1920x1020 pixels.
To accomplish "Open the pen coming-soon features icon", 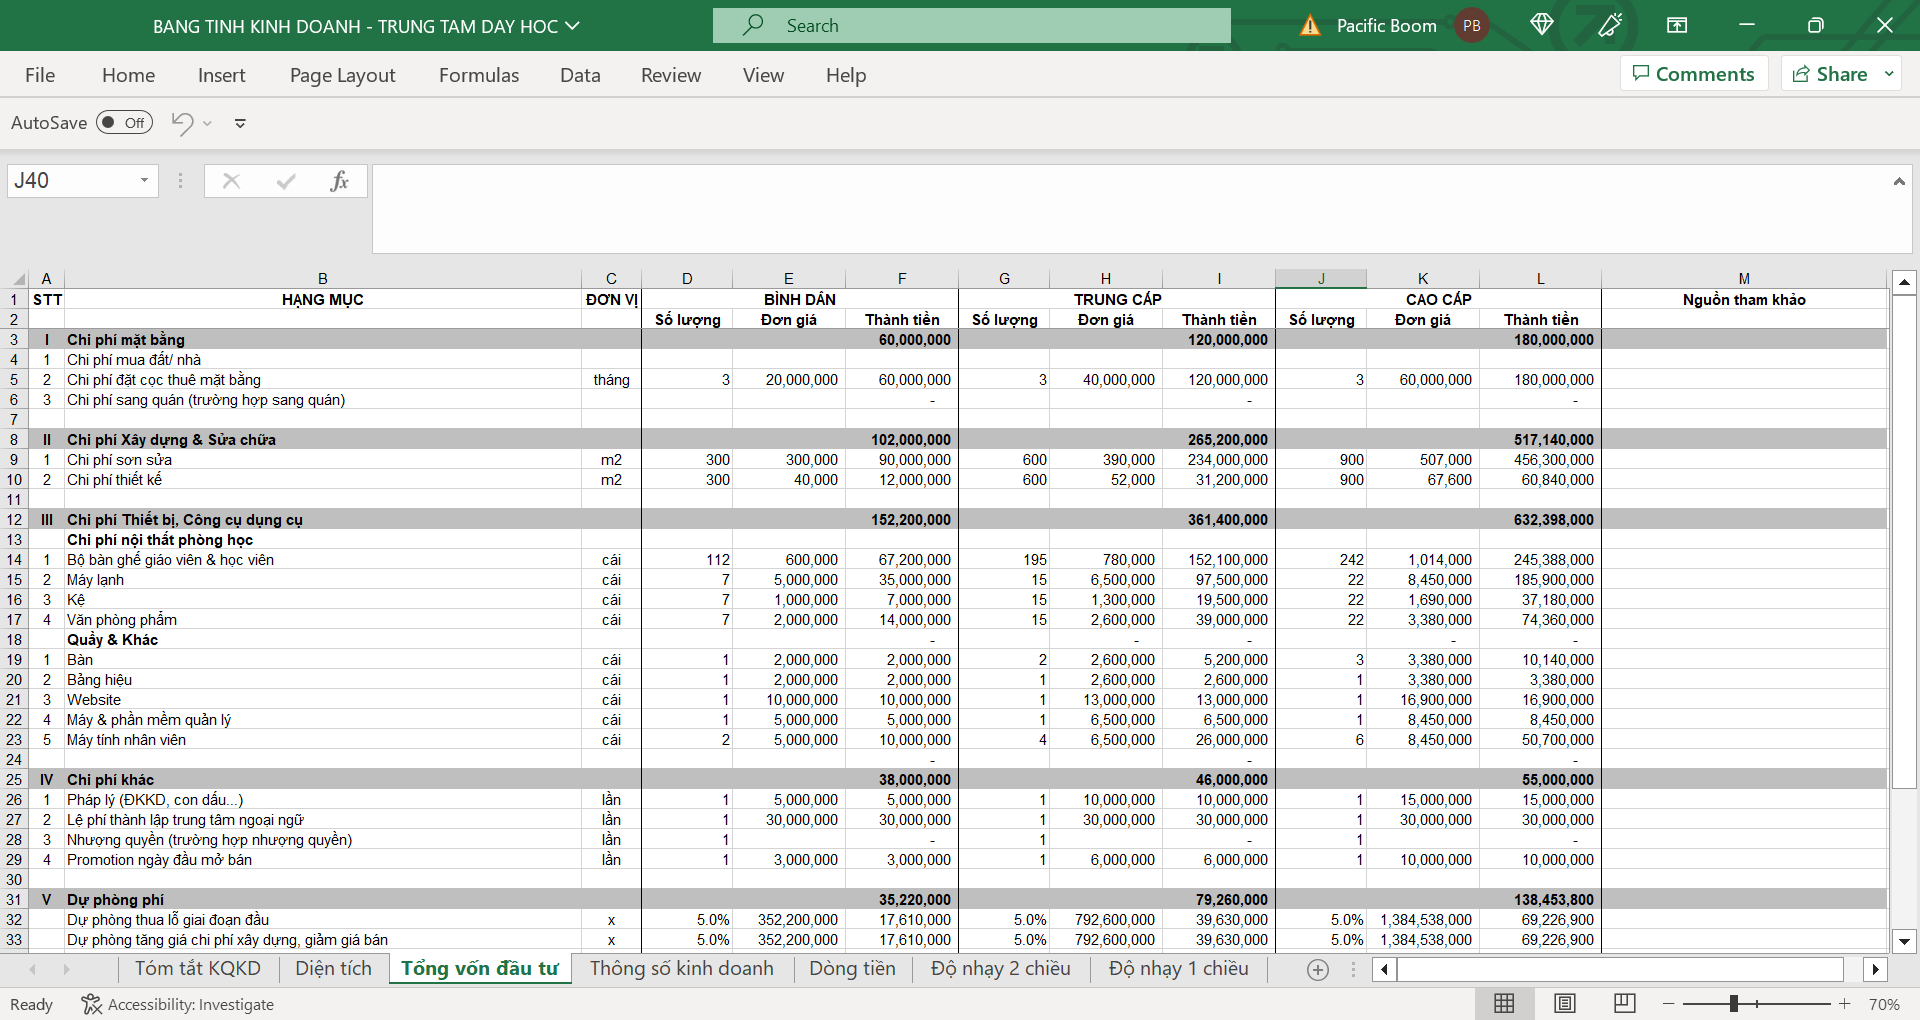I will (1610, 25).
